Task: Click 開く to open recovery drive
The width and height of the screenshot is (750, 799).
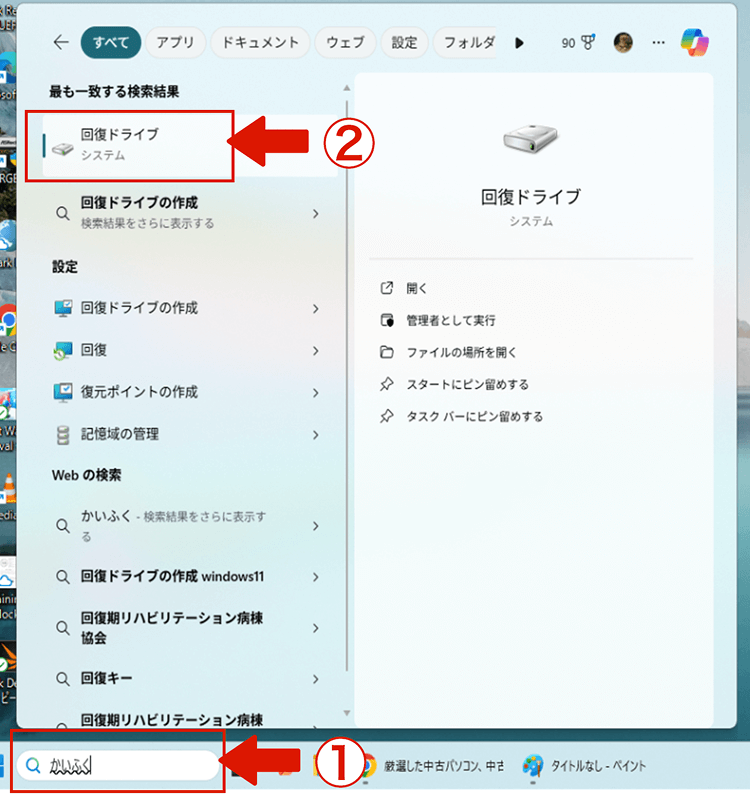Action: [x=417, y=288]
